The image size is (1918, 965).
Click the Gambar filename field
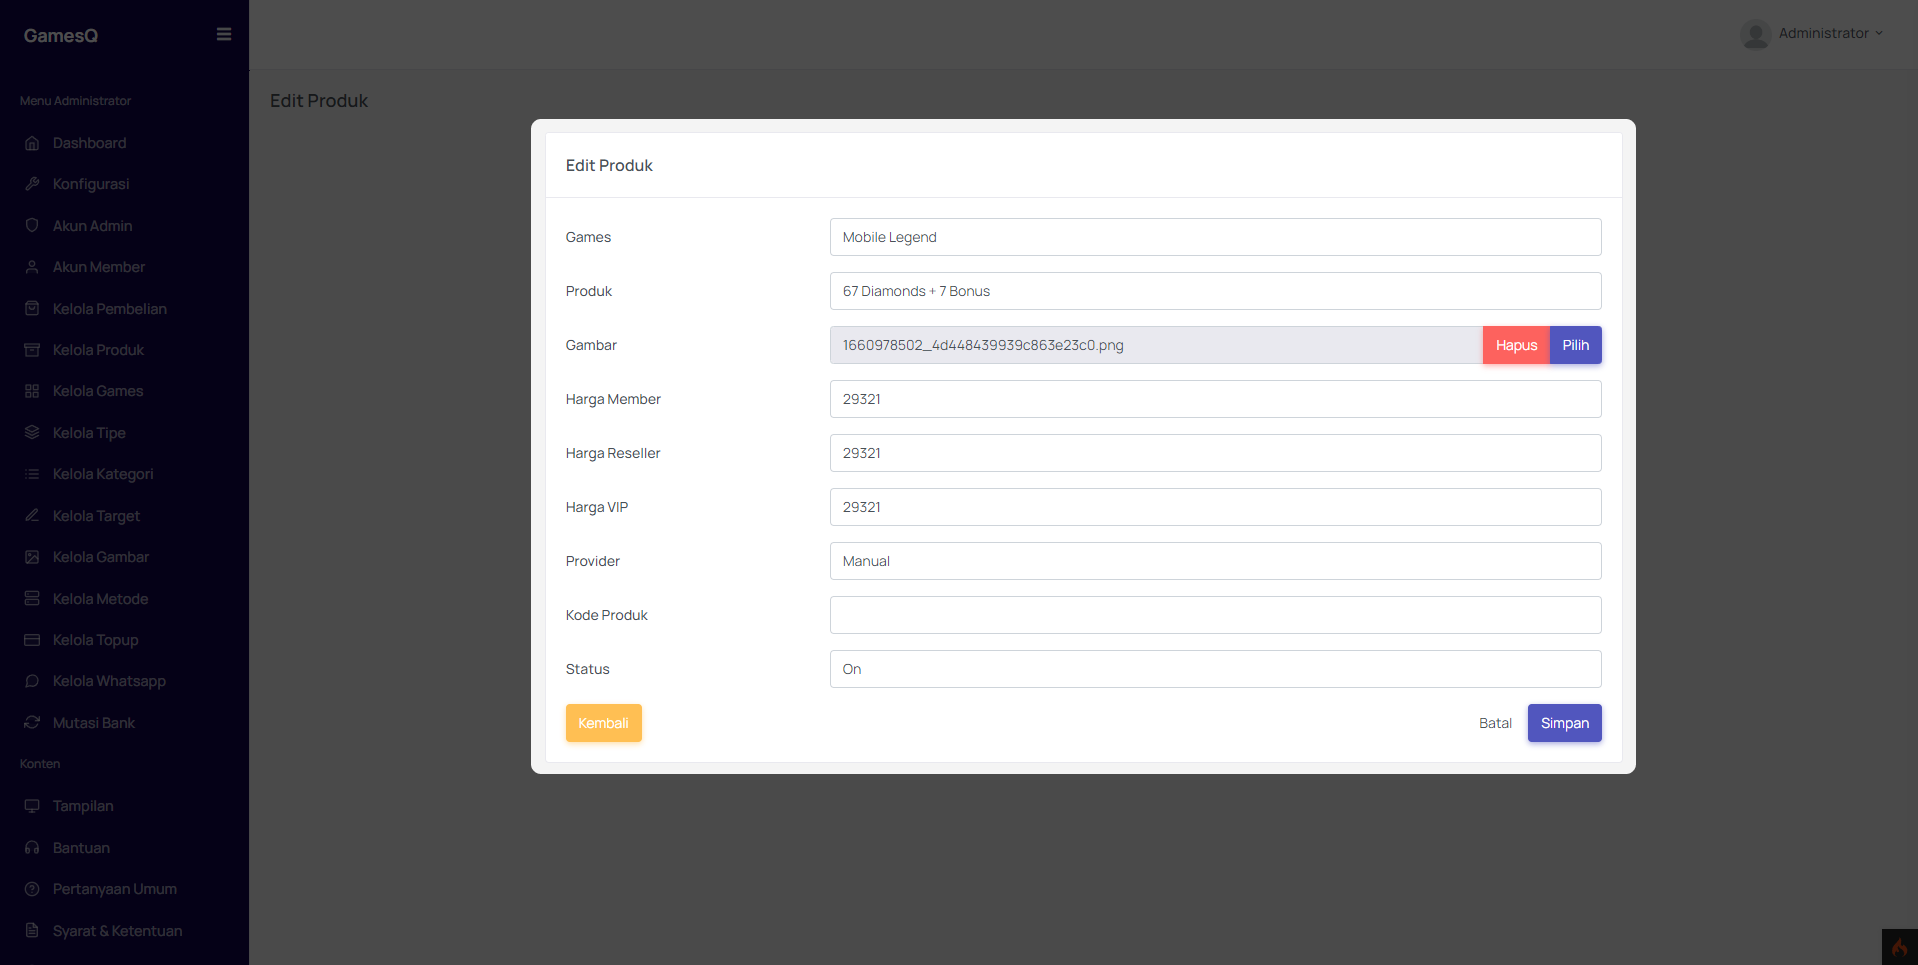pyautogui.click(x=1156, y=345)
